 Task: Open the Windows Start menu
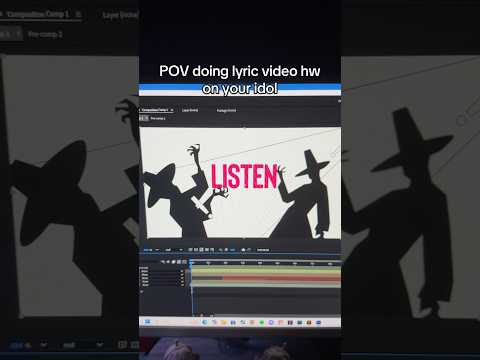148,322
